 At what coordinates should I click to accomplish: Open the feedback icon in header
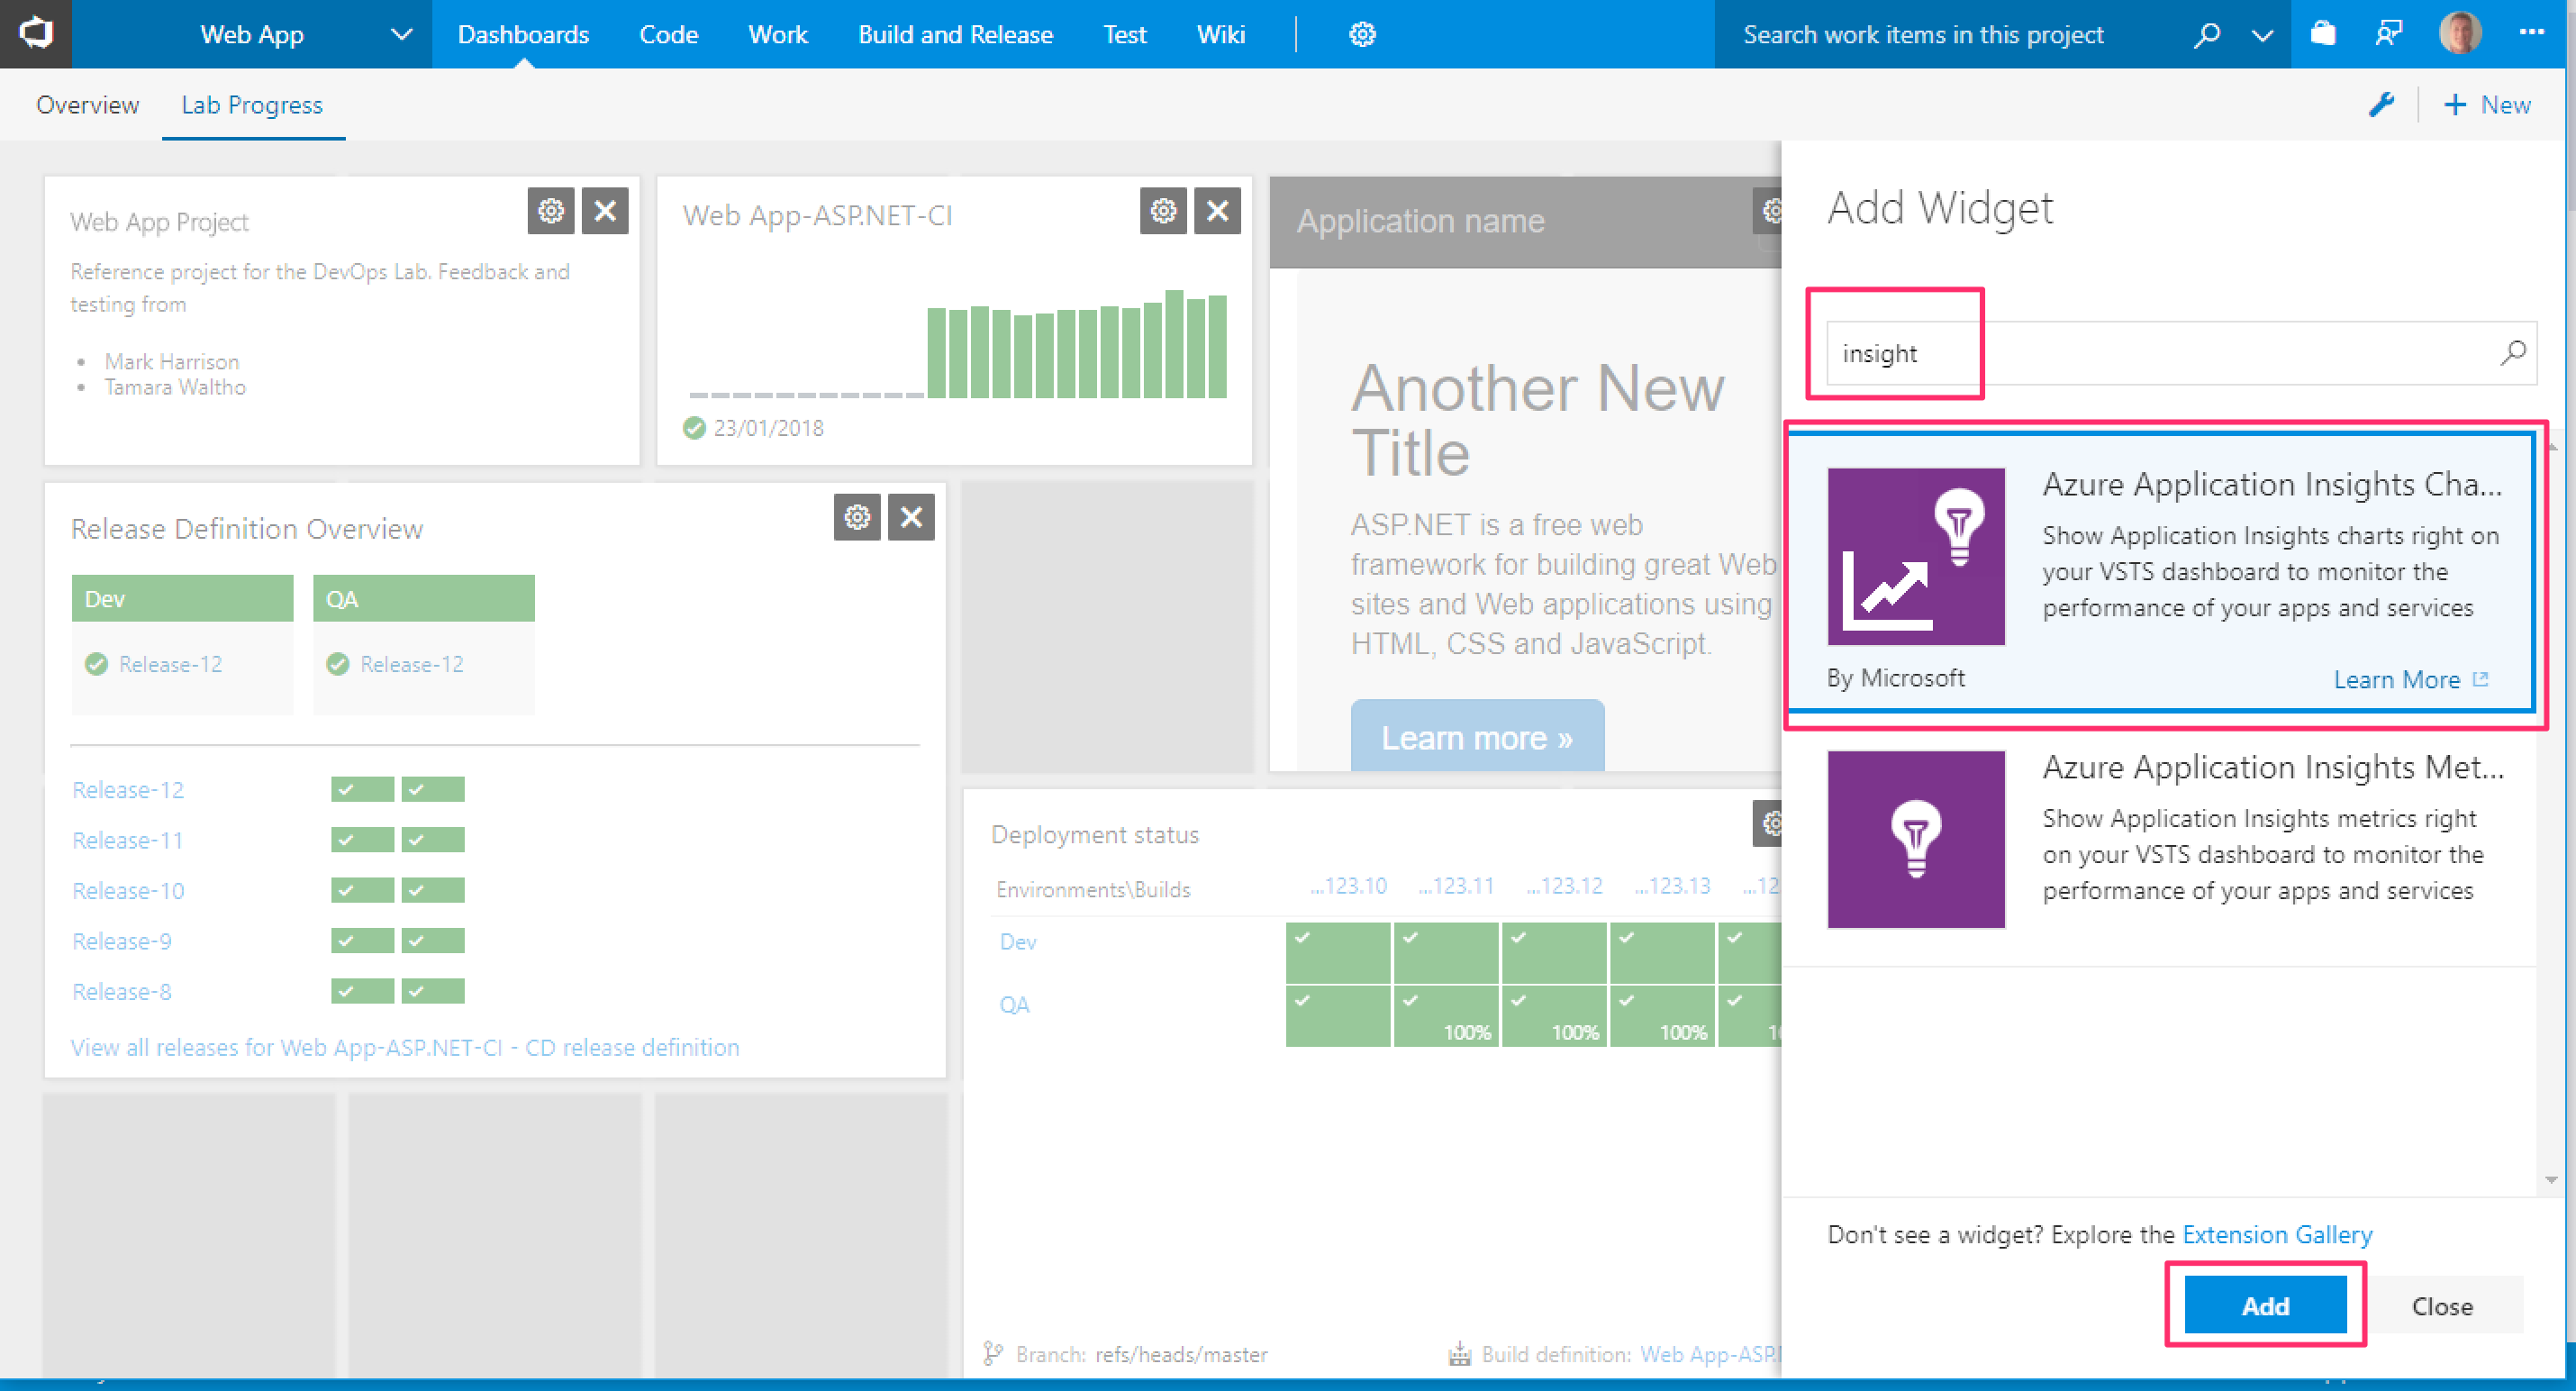point(2389,34)
